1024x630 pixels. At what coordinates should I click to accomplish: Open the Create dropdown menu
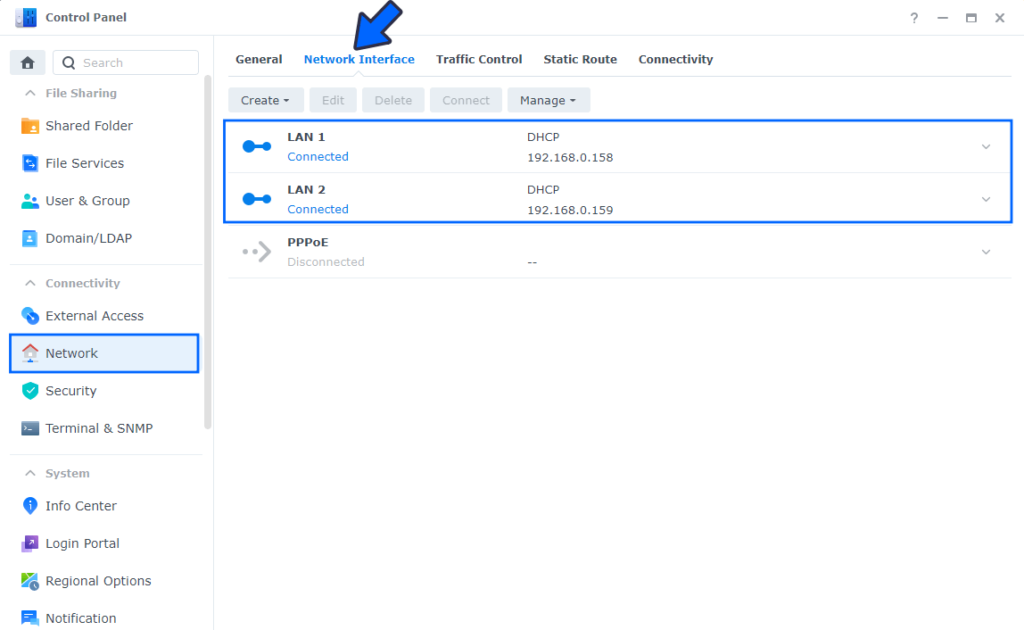265,100
